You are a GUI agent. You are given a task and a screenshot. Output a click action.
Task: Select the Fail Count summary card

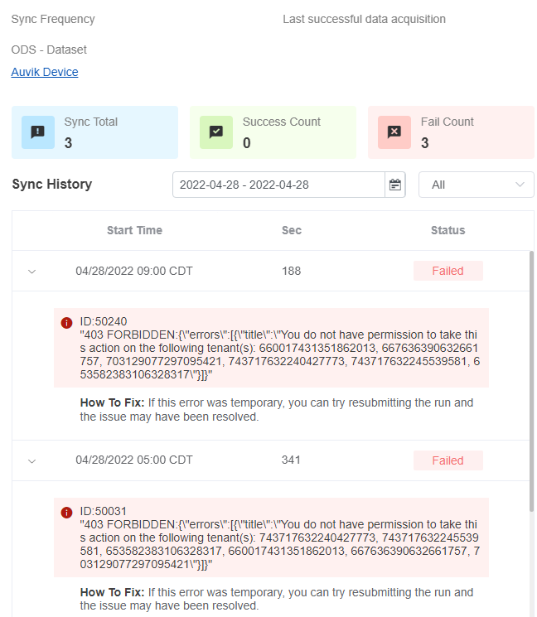pos(451,132)
